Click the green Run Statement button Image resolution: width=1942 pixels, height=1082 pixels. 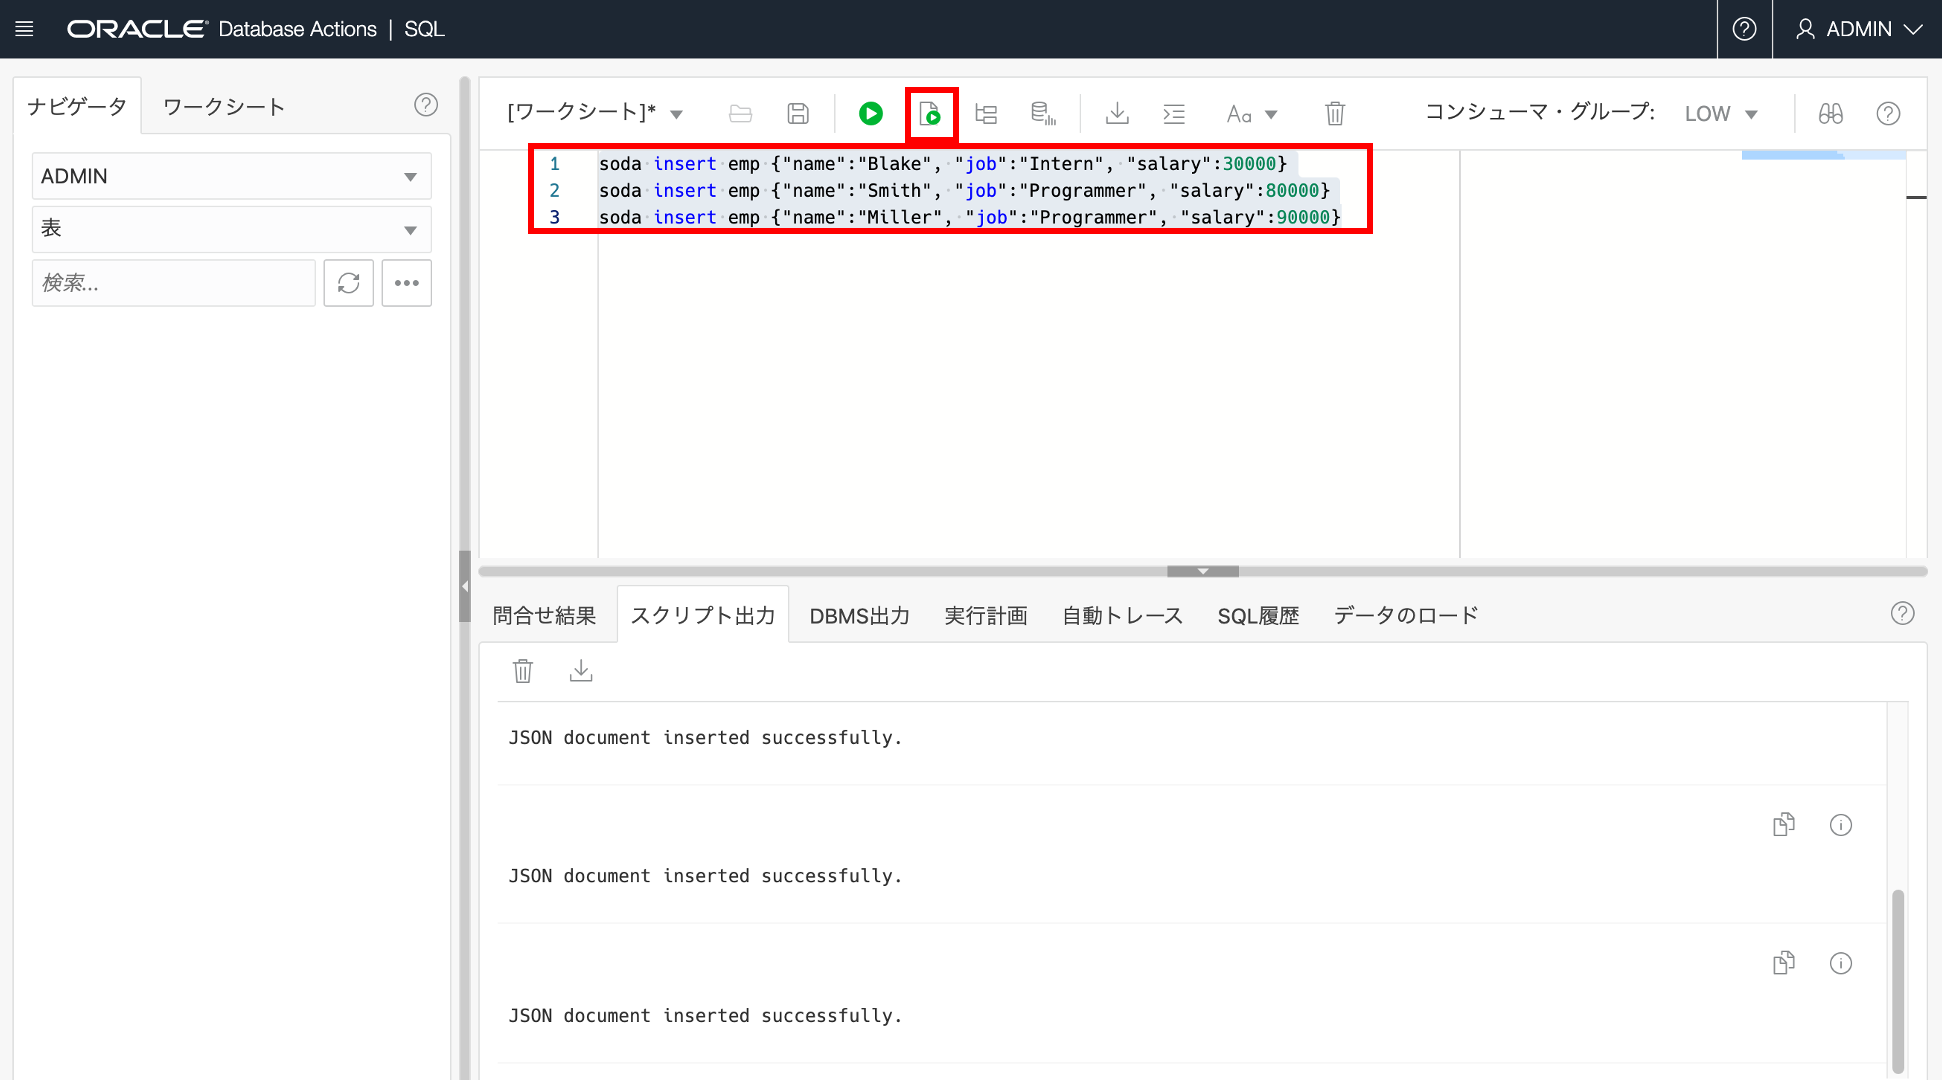(x=870, y=114)
